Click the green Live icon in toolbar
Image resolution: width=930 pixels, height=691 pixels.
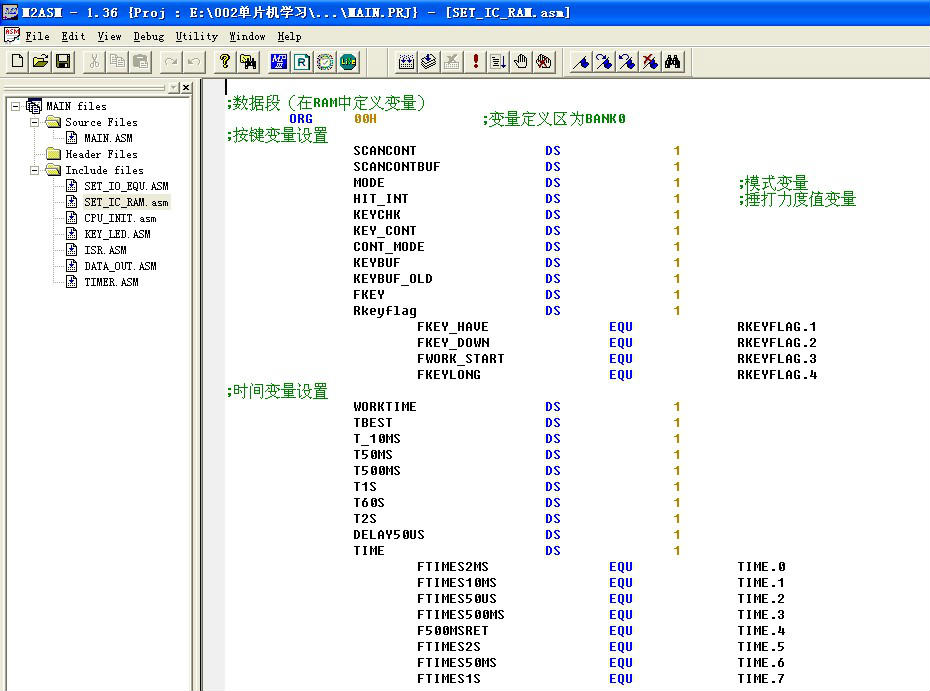[348, 62]
